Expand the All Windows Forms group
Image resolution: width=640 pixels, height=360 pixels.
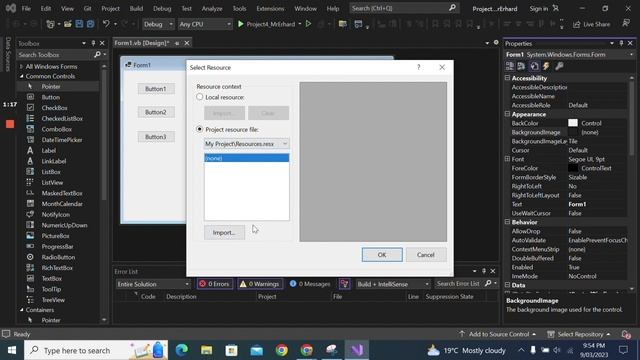[22, 66]
